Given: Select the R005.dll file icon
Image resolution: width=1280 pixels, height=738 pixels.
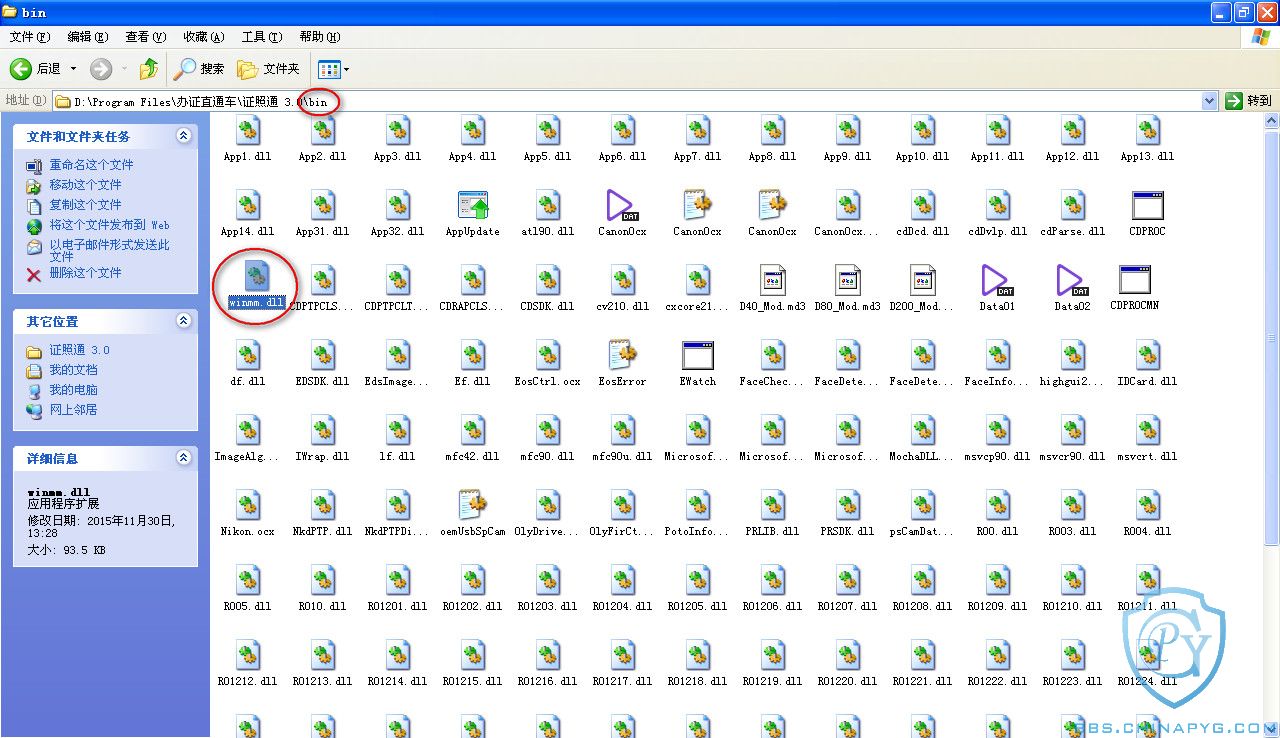Looking at the screenshot, I should pyautogui.click(x=248, y=580).
